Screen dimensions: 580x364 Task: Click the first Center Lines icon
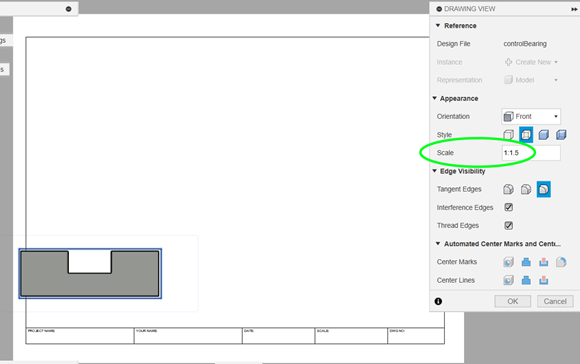pos(508,280)
